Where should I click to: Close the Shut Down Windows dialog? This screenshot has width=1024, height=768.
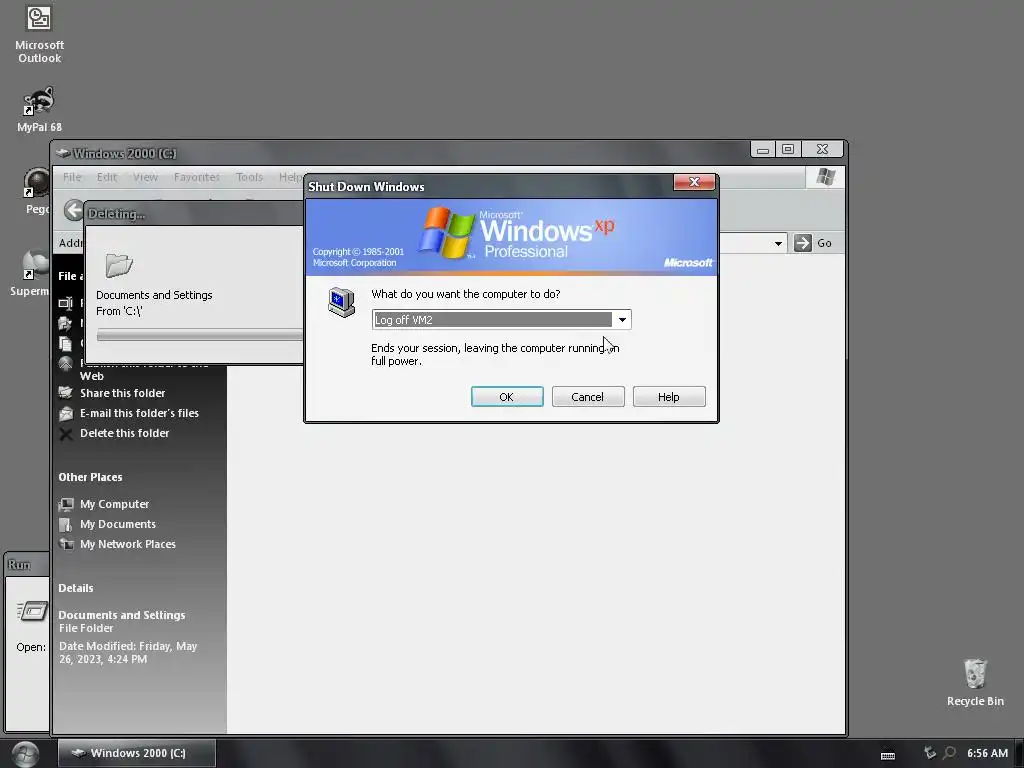[694, 182]
